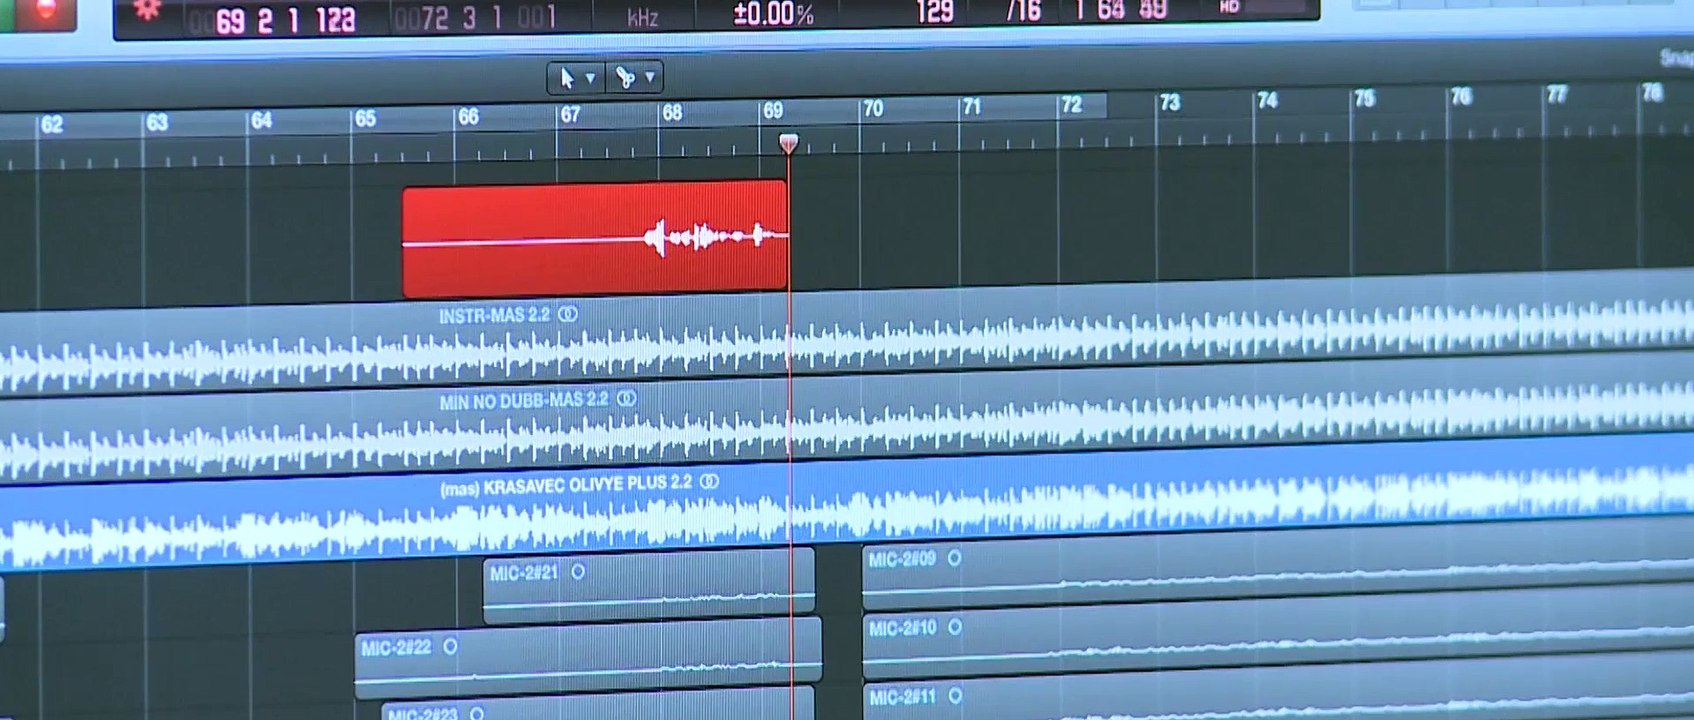Open the left-click tool dropdown arrow
This screenshot has height=720, width=1694.
point(591,78)
